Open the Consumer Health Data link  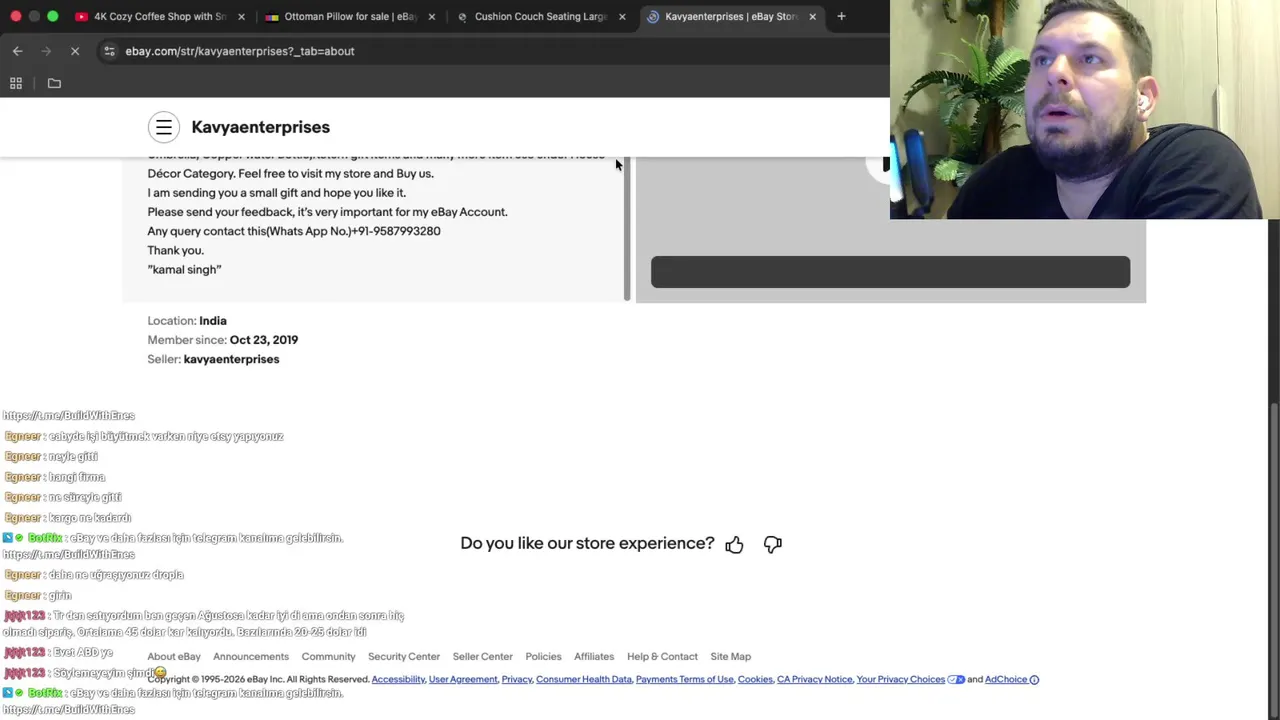point(584,680)
